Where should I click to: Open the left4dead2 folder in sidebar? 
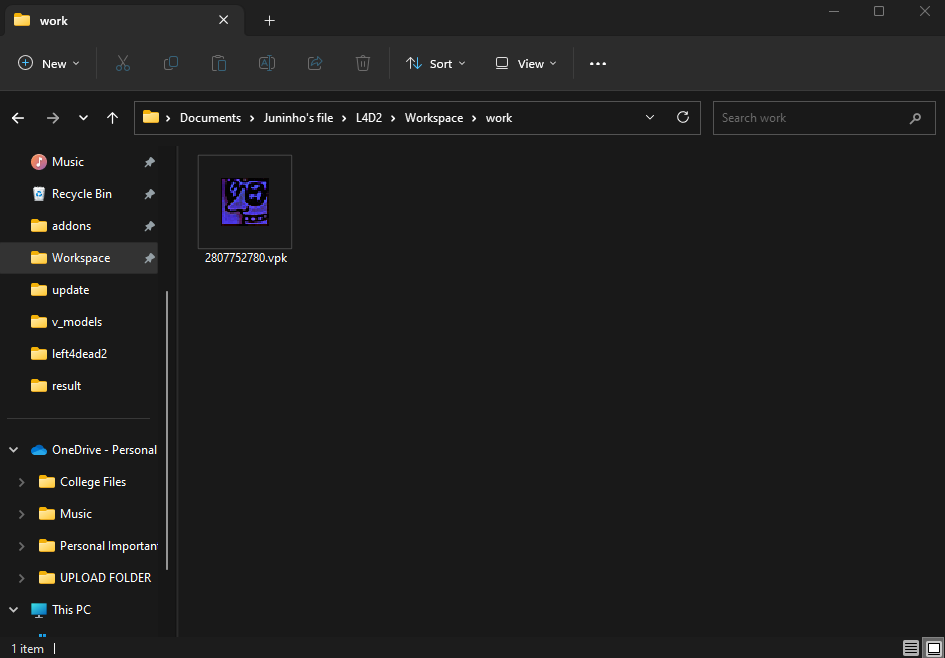(79, 354)
